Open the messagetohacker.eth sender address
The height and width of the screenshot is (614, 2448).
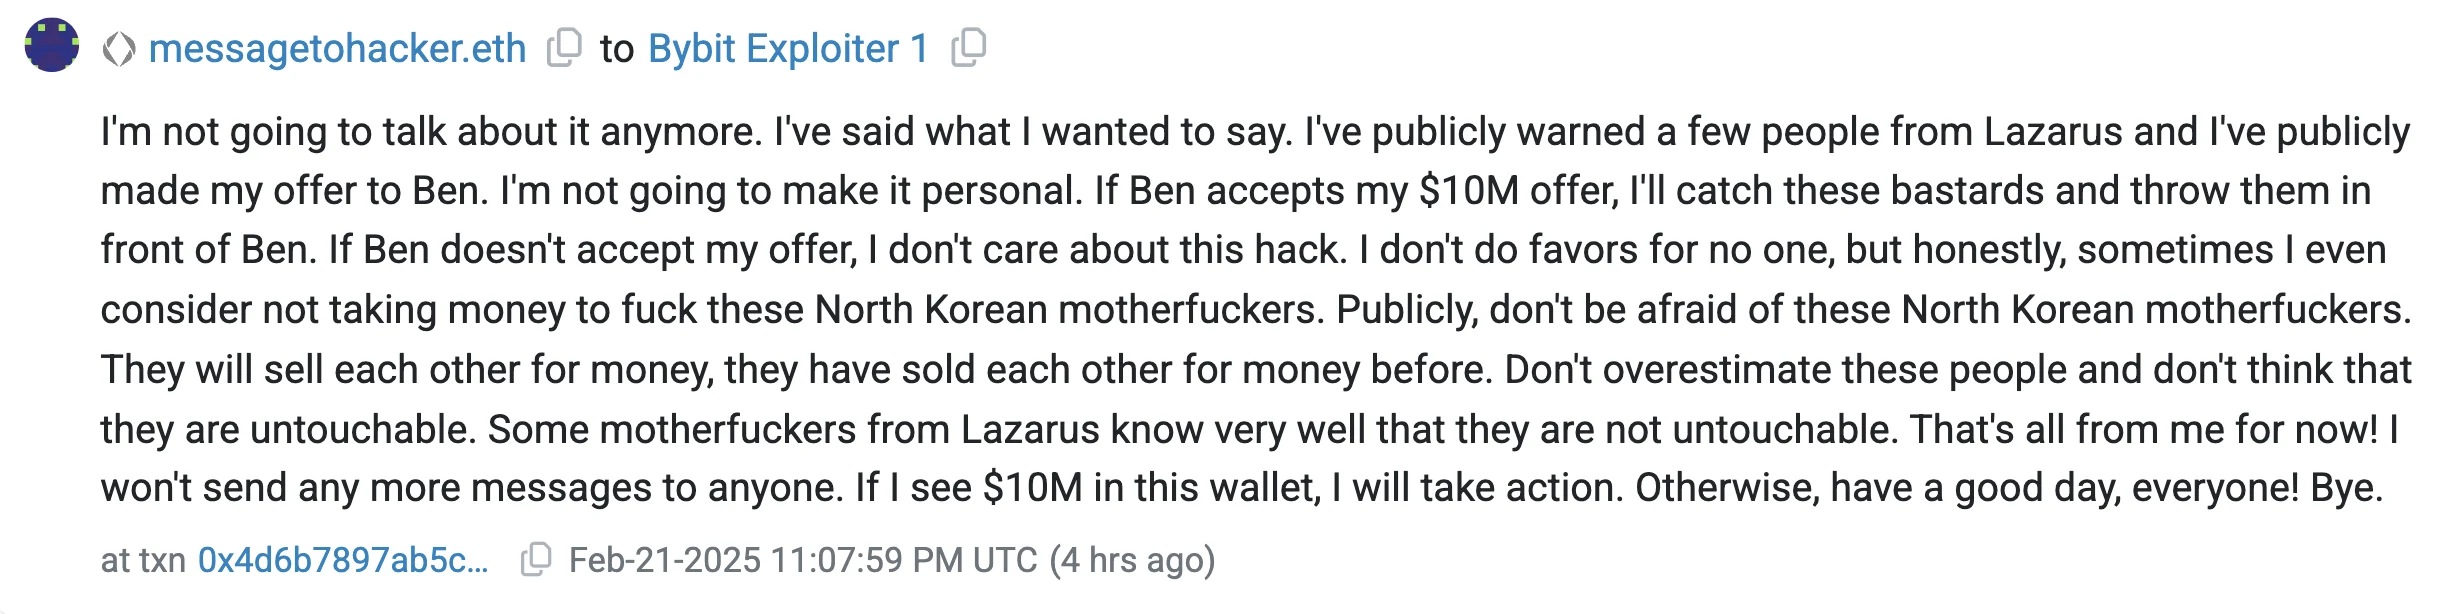[337, 49]
